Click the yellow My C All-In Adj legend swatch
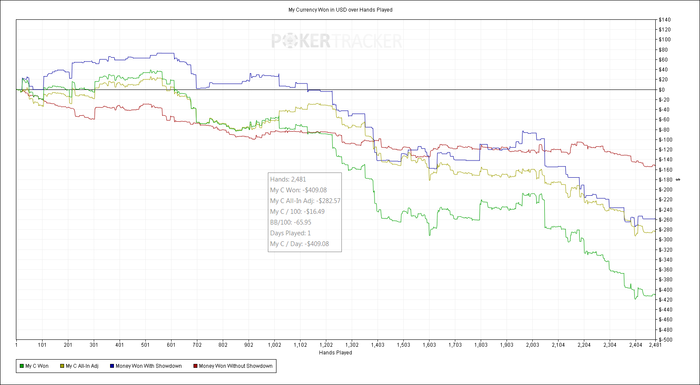 (x=62, y=366)
